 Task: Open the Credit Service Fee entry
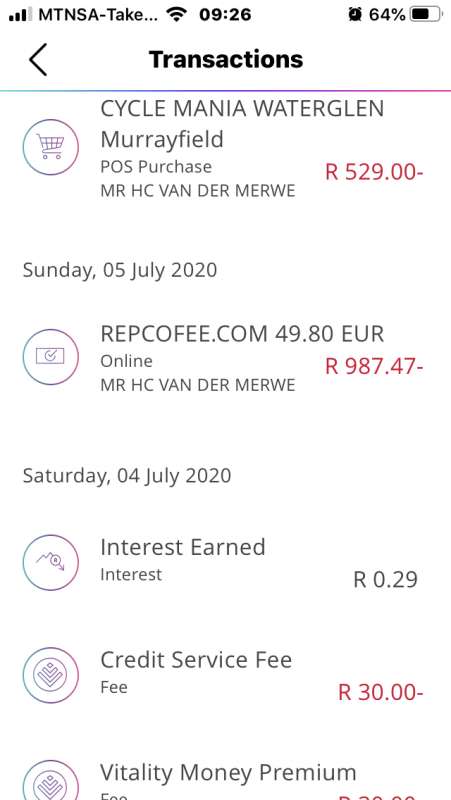point(226,676)
